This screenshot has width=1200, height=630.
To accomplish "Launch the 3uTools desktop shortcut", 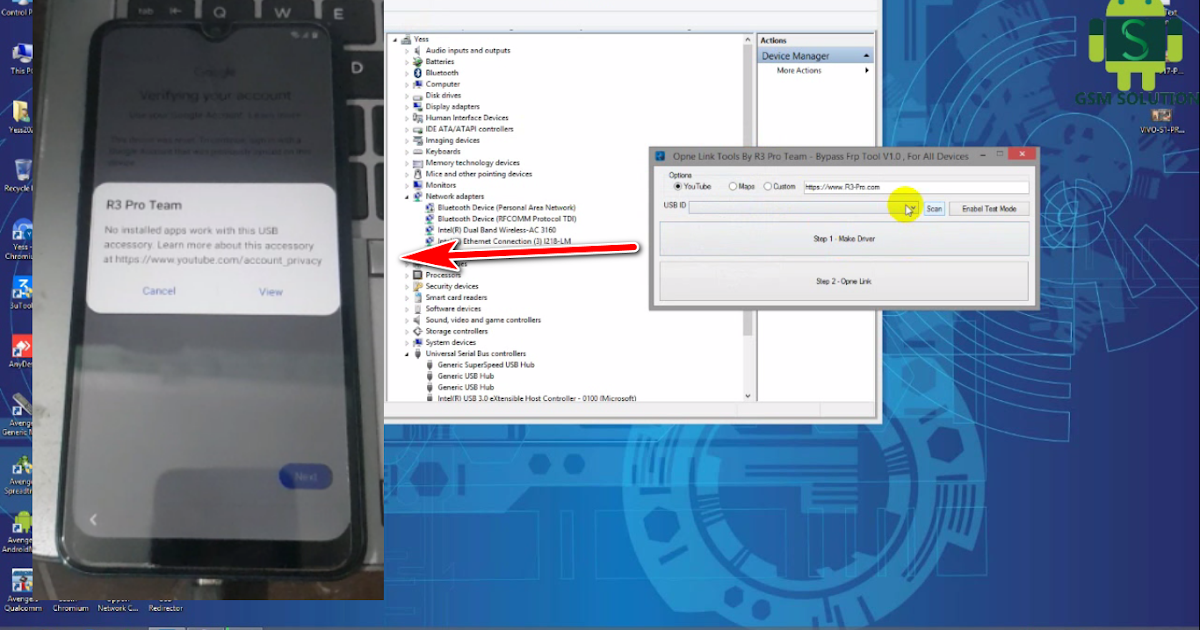I will click(19, 293).
